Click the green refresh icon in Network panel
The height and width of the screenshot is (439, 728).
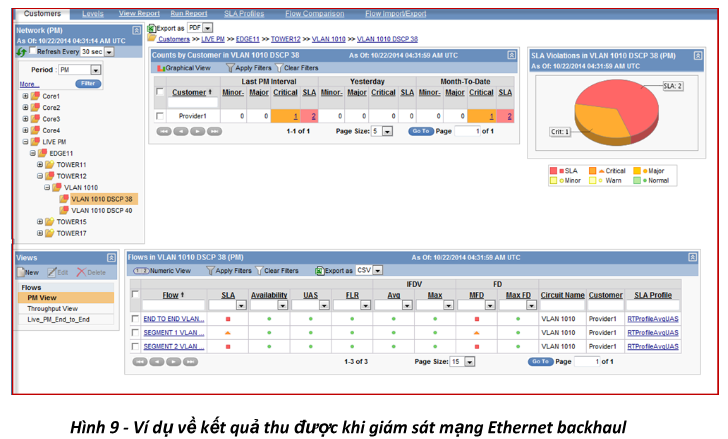click(x=21, y=52)
